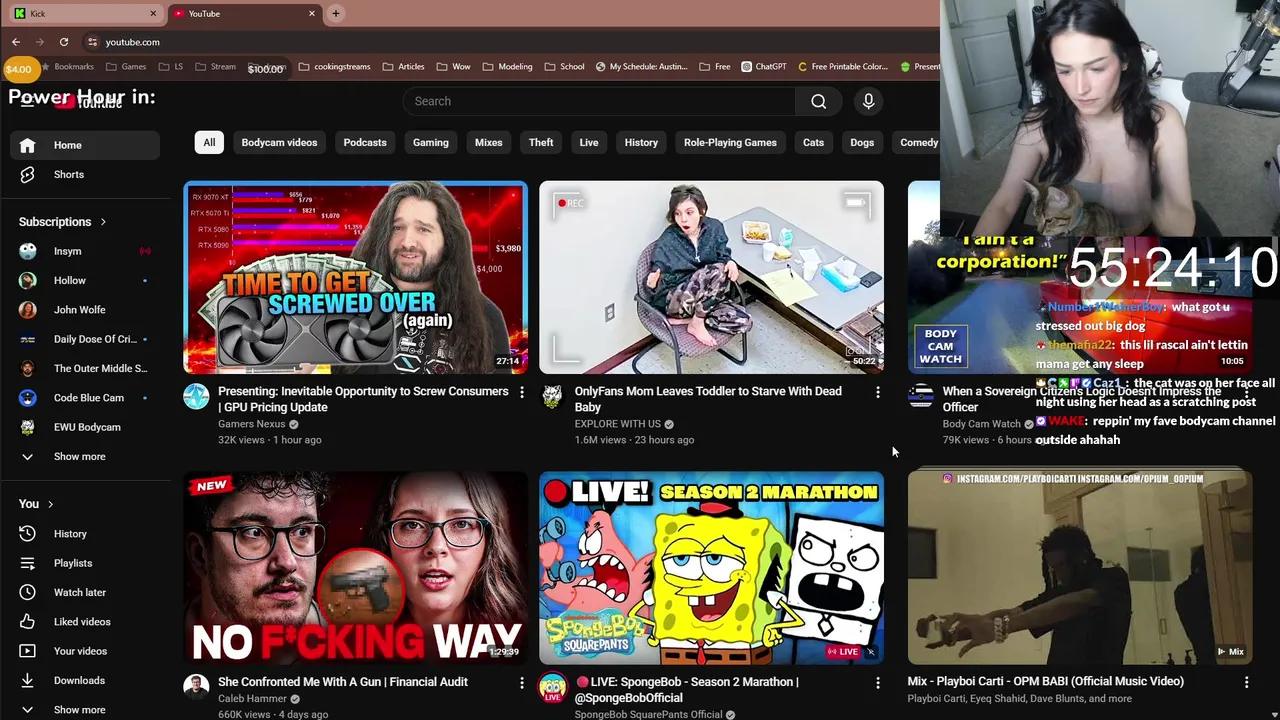Open Playlists in the sidebar
The height and width of the screenshot is (720, 1280).
click(85, 563)
